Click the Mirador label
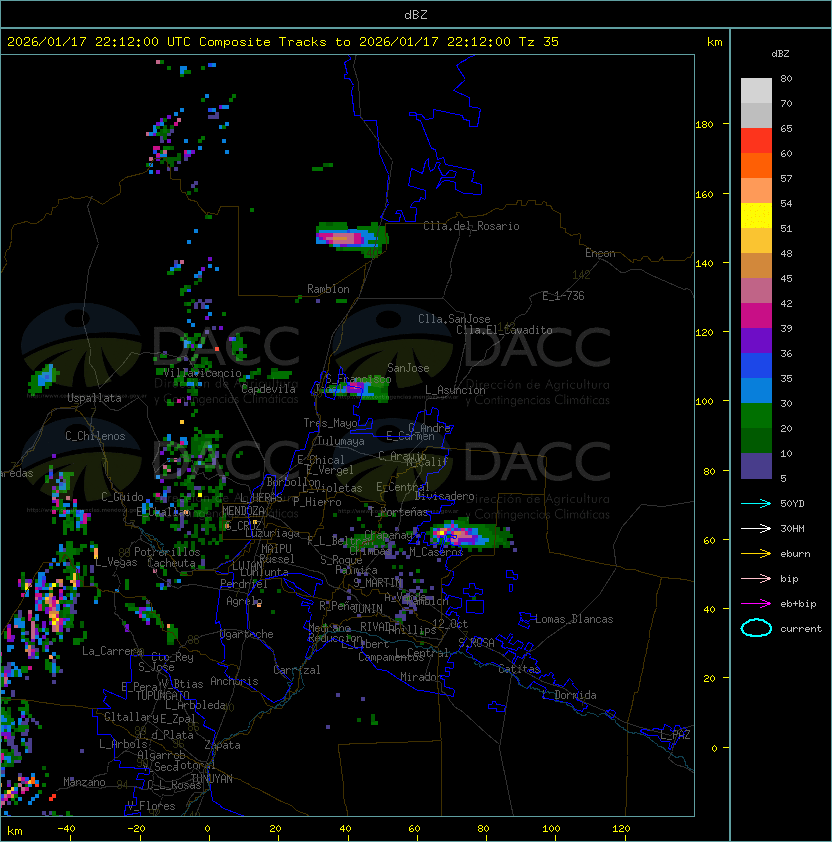 (422, 677)
